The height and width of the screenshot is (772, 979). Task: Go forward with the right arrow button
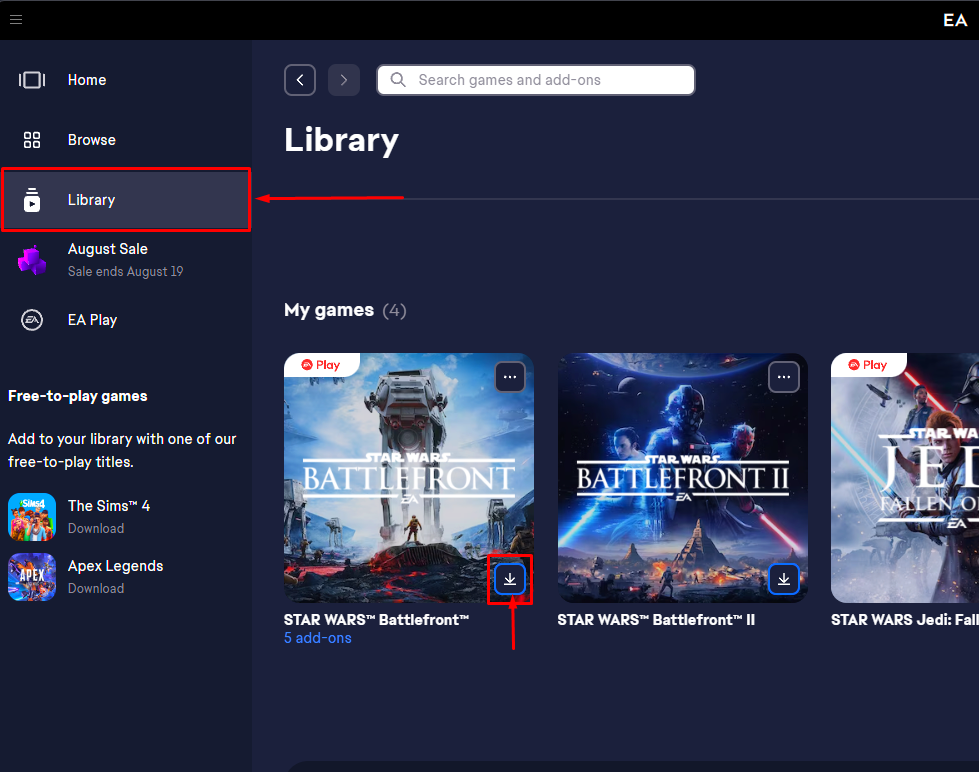point(343,80)
